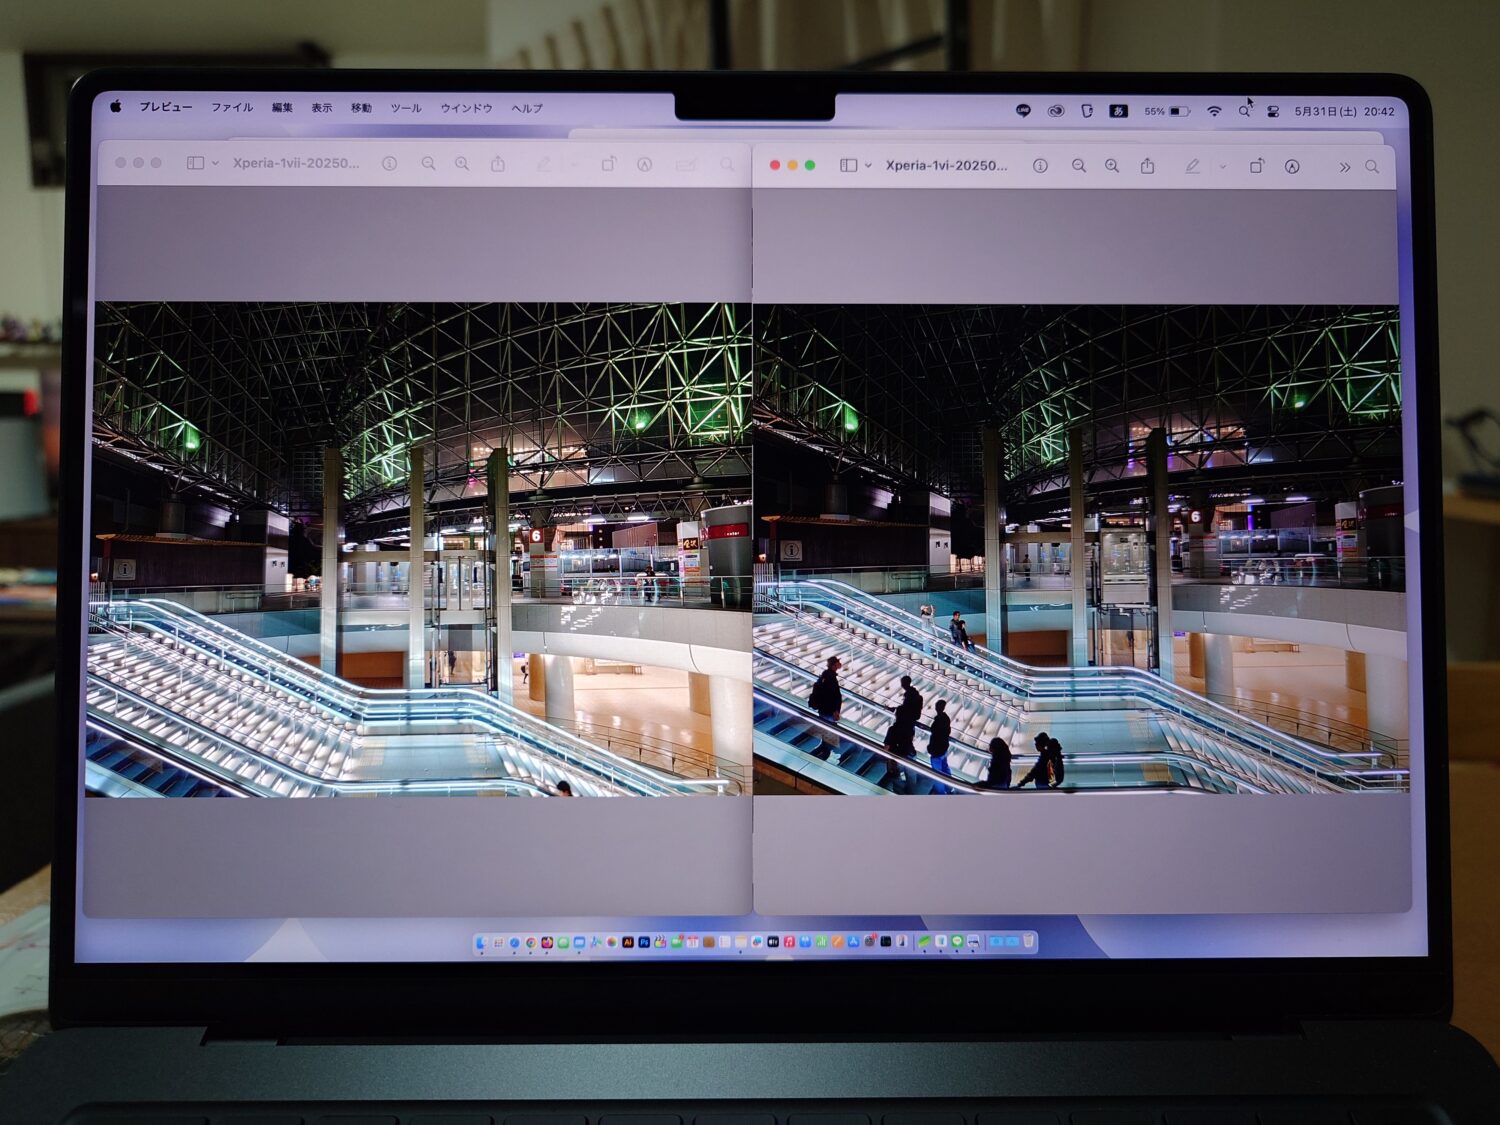
Task: Open sidebar view options chevron in Xperia-1vi window
Action: pos(868,166)
